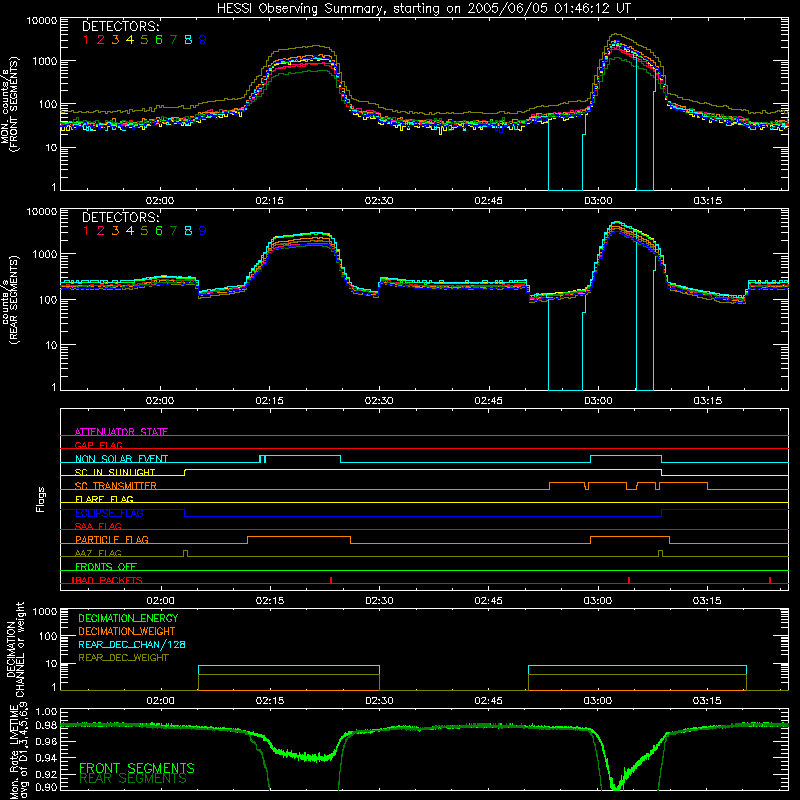Click orange detector '3' in rear segments legend

(115, 231)
